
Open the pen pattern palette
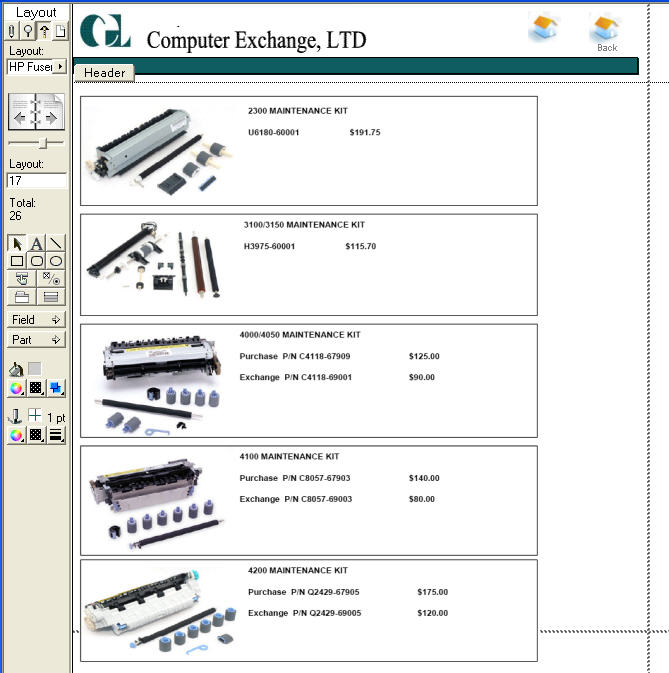point(36,435)
